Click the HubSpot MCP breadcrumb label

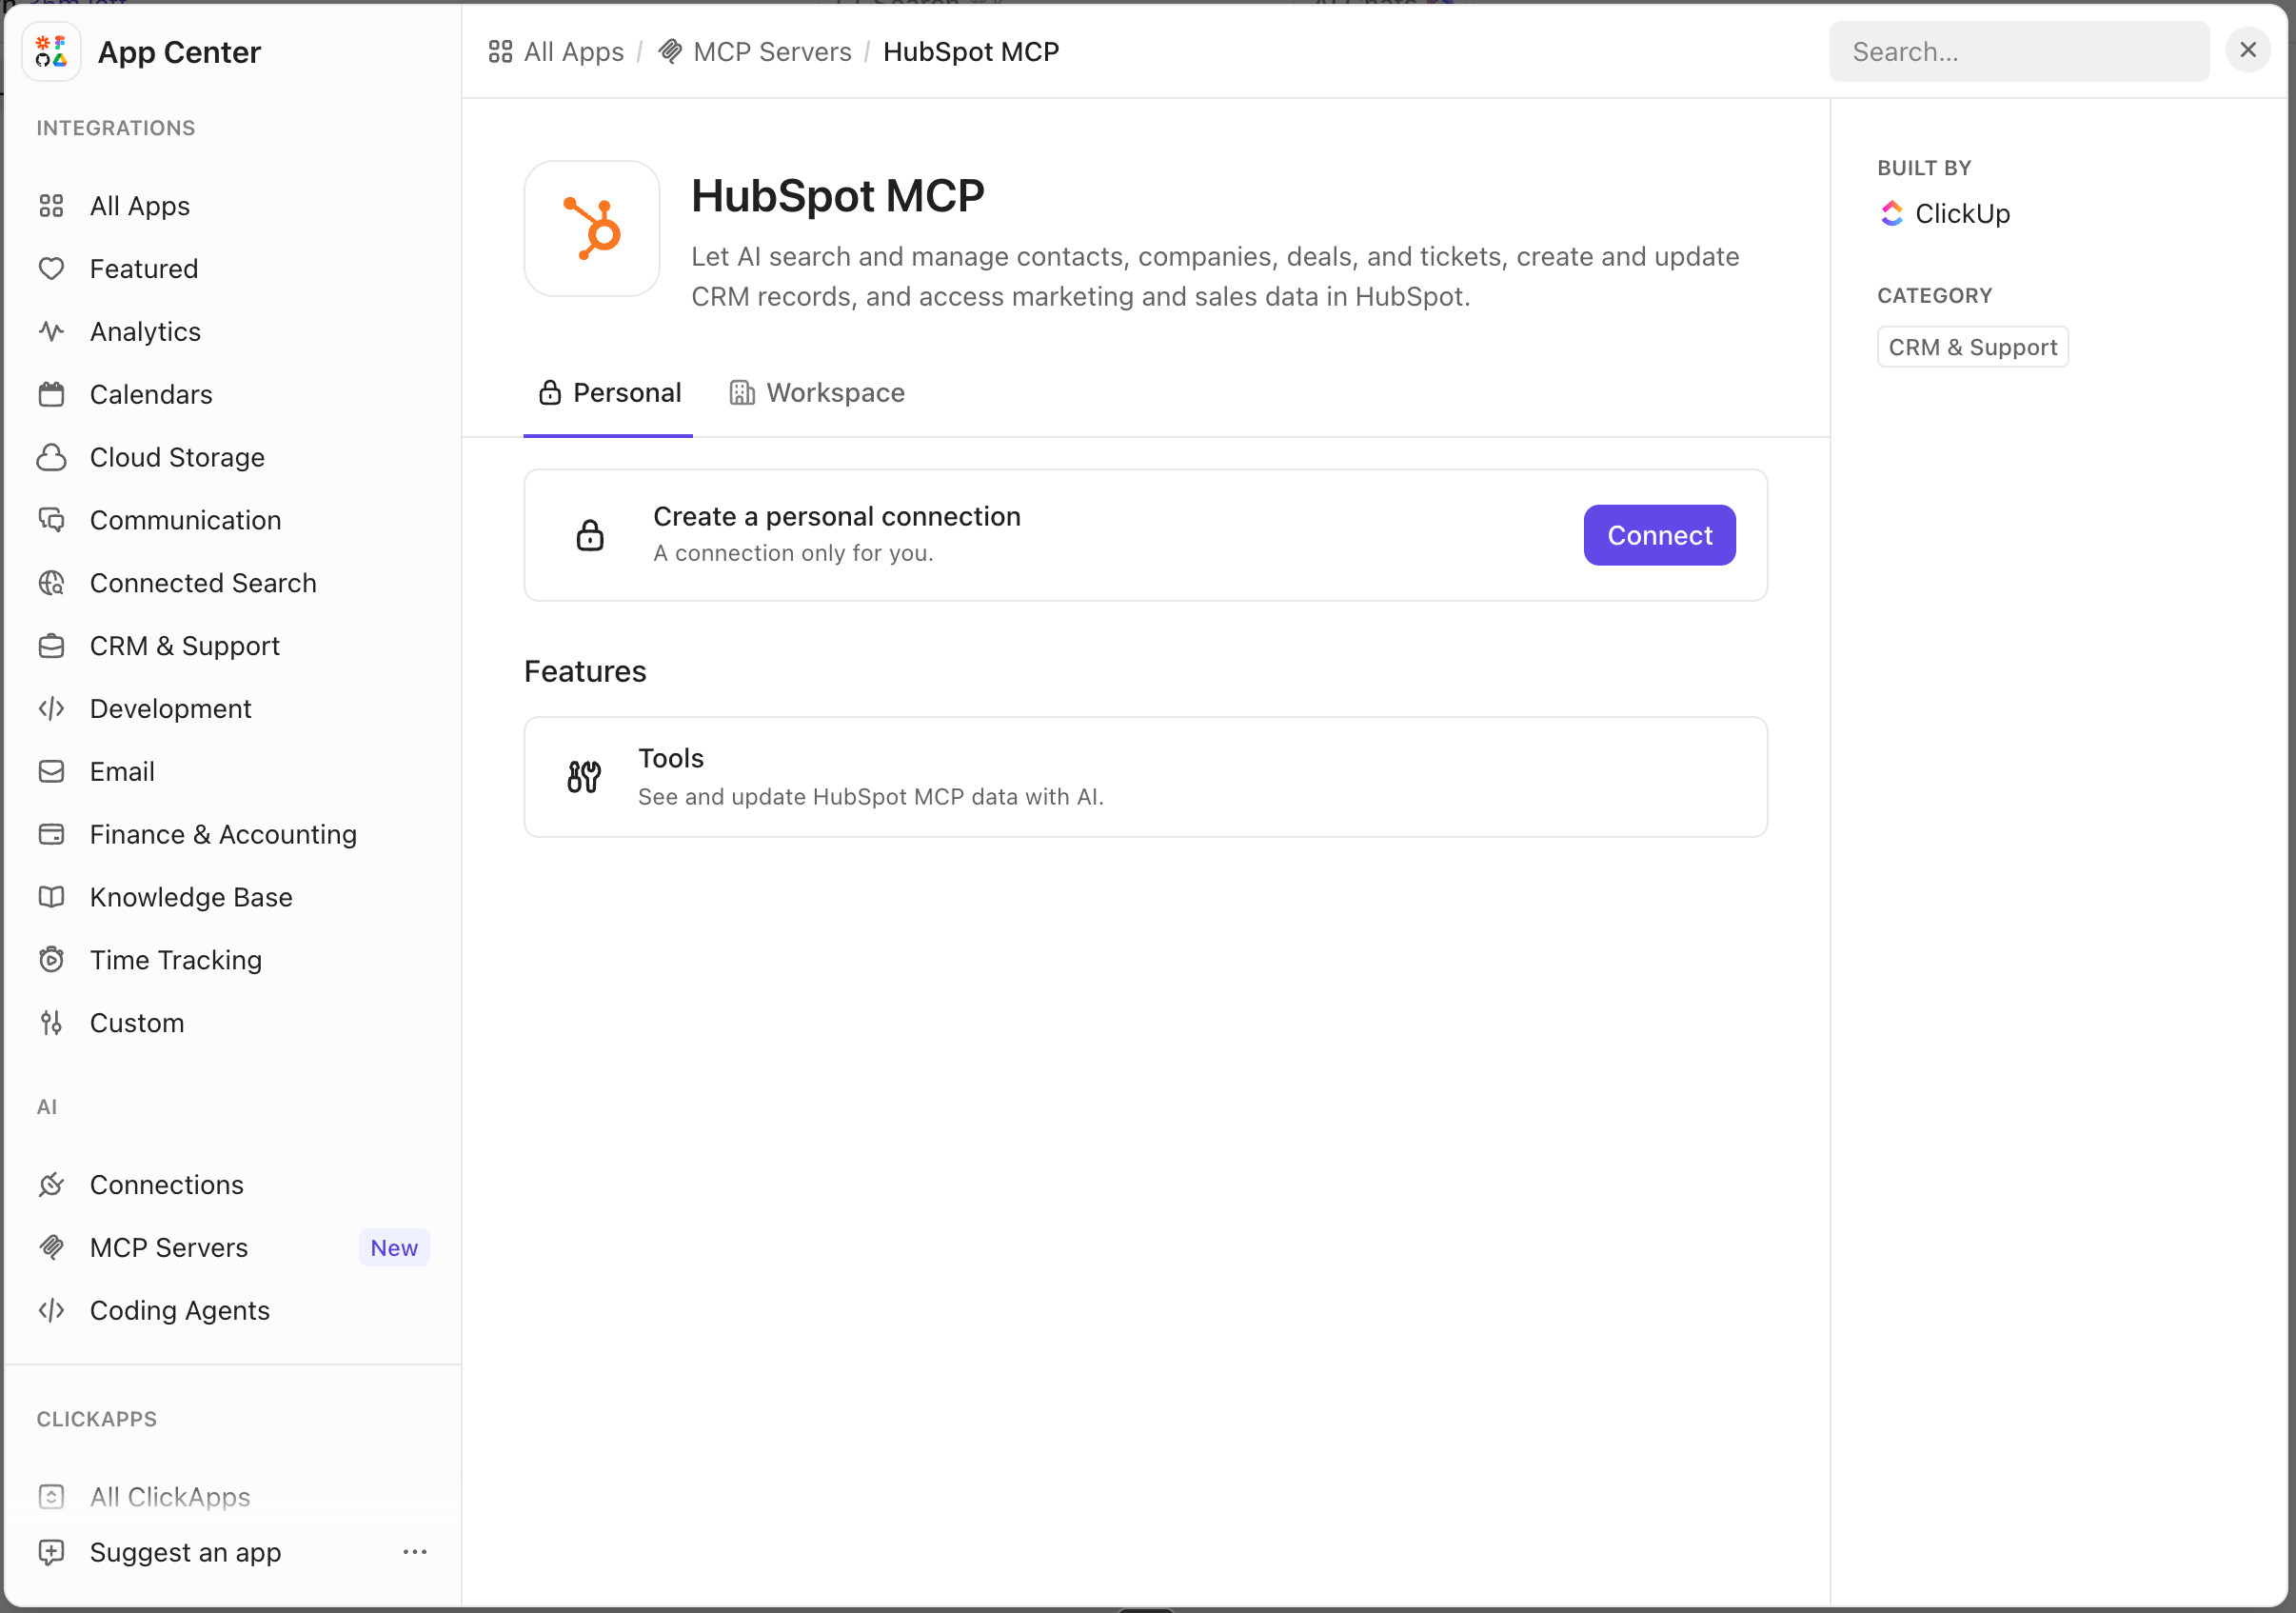[x=971, y=52]
